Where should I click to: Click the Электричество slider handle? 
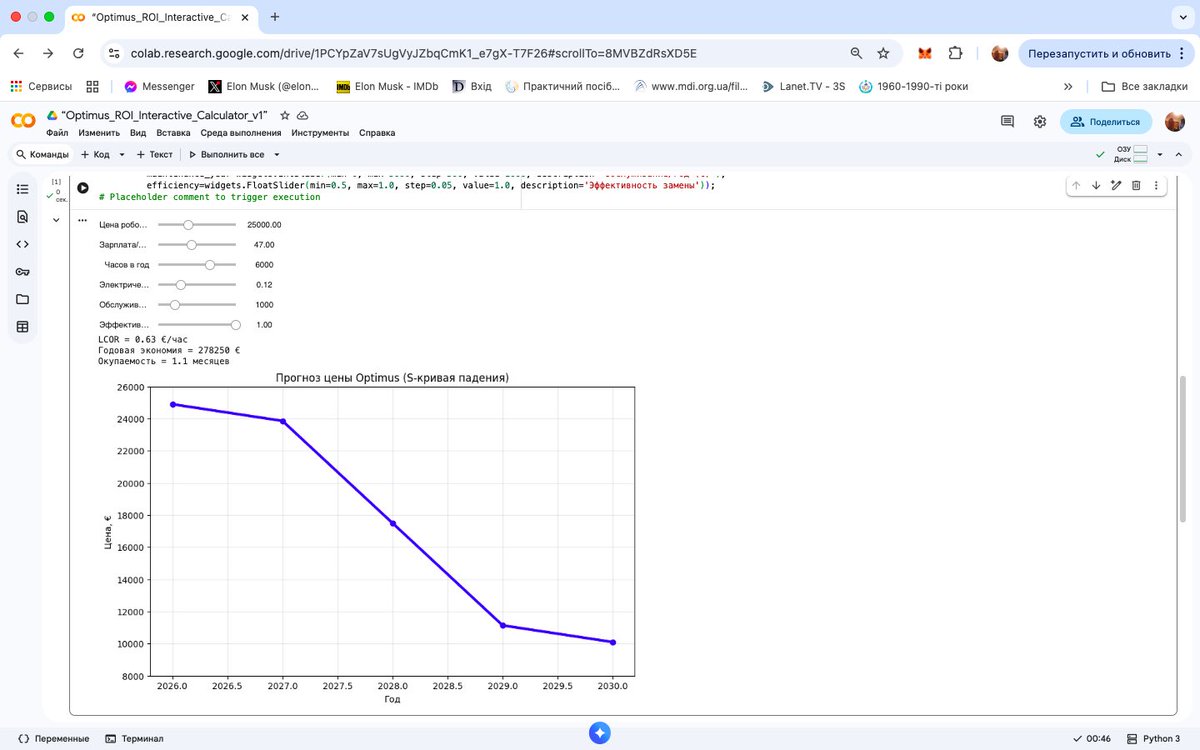(x=181, y=285)
